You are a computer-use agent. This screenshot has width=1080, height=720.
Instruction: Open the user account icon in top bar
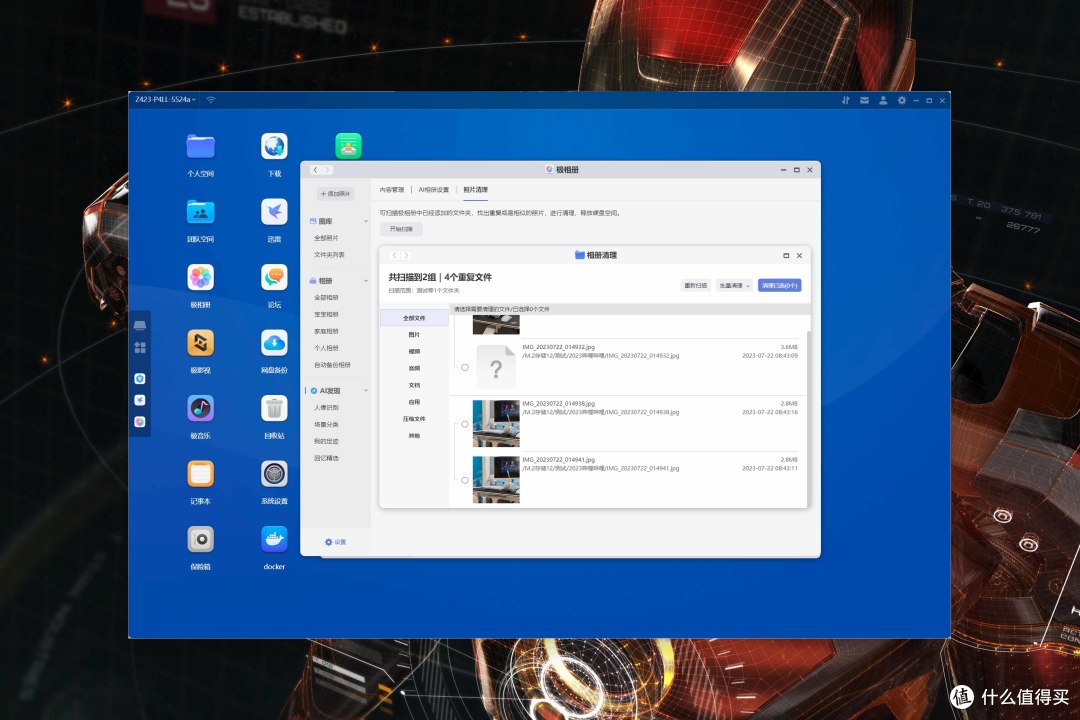[x=883, y=101]
